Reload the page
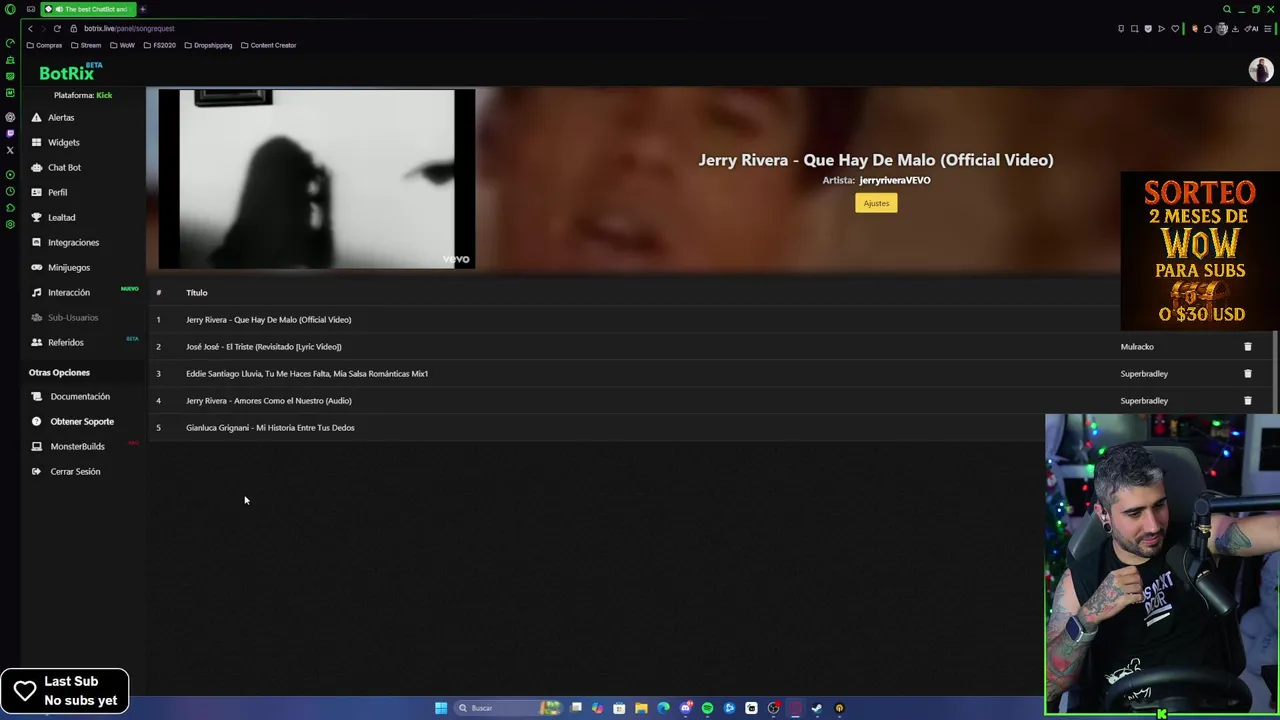Image resolution: width=1280 pixels, height=720 pixels. (57, 28)
